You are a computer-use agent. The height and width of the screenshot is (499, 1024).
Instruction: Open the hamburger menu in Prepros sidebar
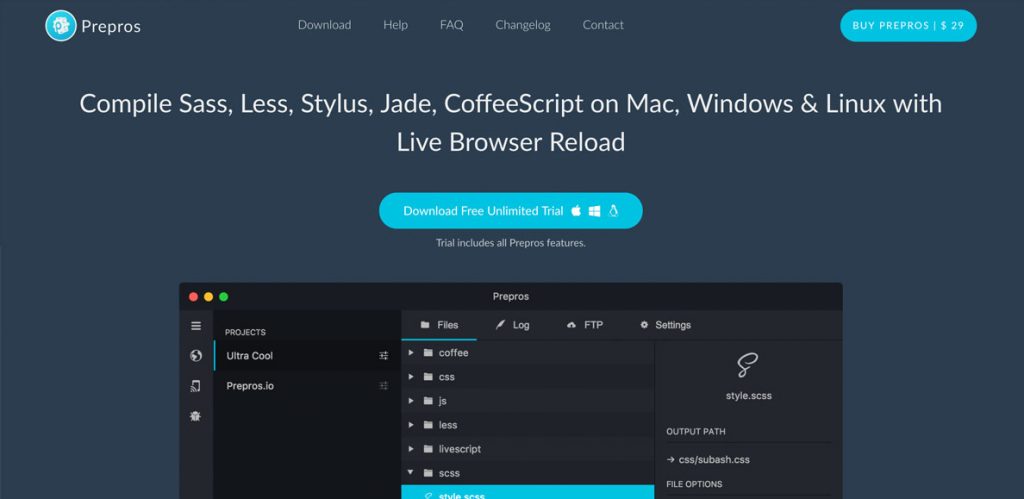(196, 326)
